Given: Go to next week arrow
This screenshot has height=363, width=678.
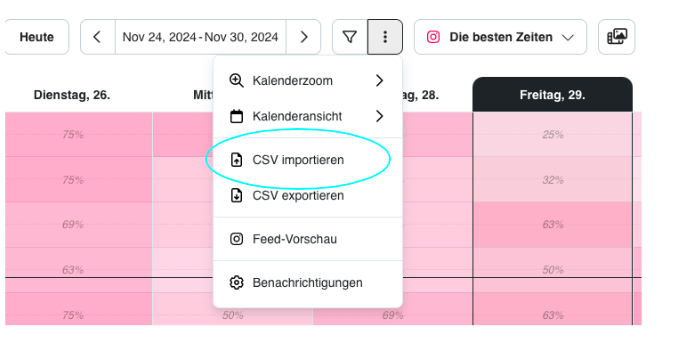Looking at the screenshot, I should (304, 37).
